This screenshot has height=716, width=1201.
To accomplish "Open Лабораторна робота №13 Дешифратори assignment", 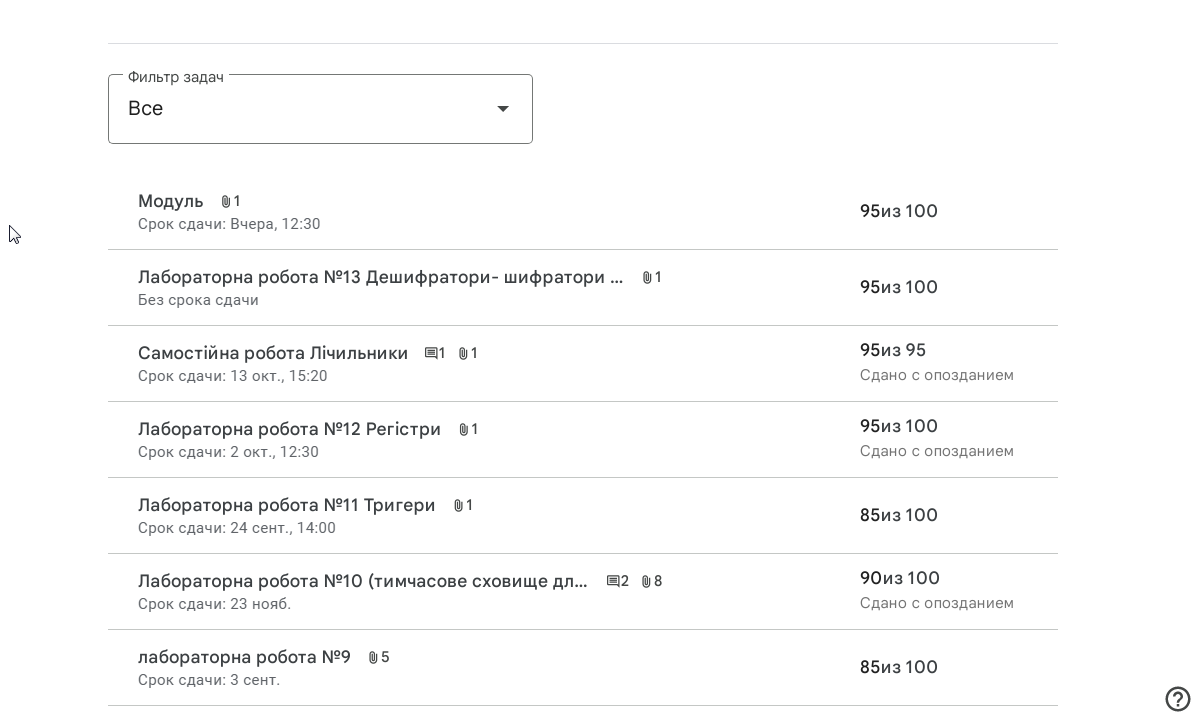I will (x=380, y=278).
